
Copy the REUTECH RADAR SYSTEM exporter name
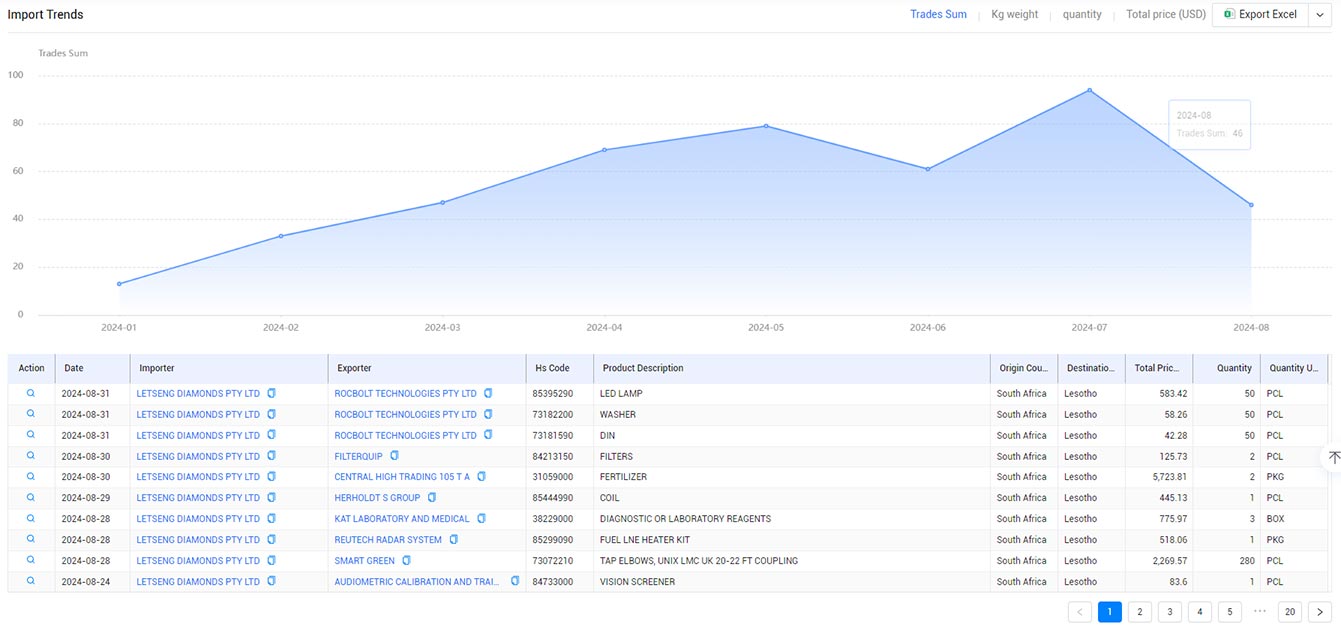tap(453, 539)
